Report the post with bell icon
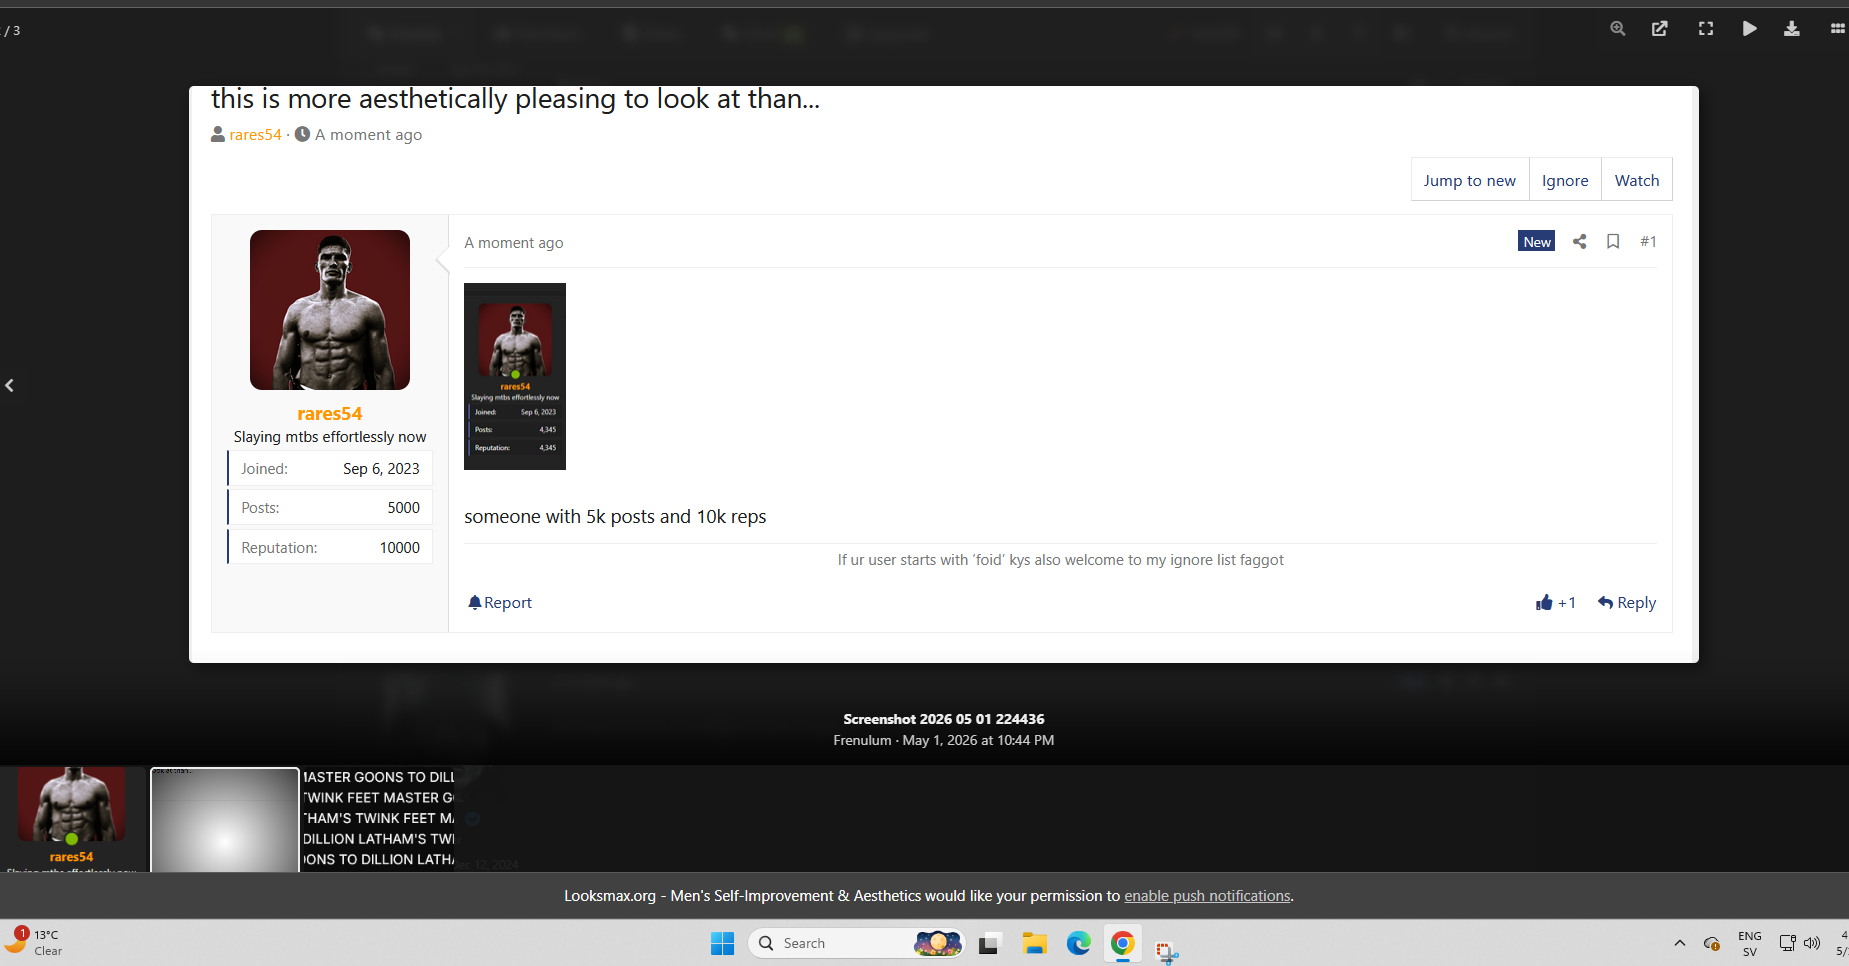This screenshot has width=1849, height=966. click(500, 602)
